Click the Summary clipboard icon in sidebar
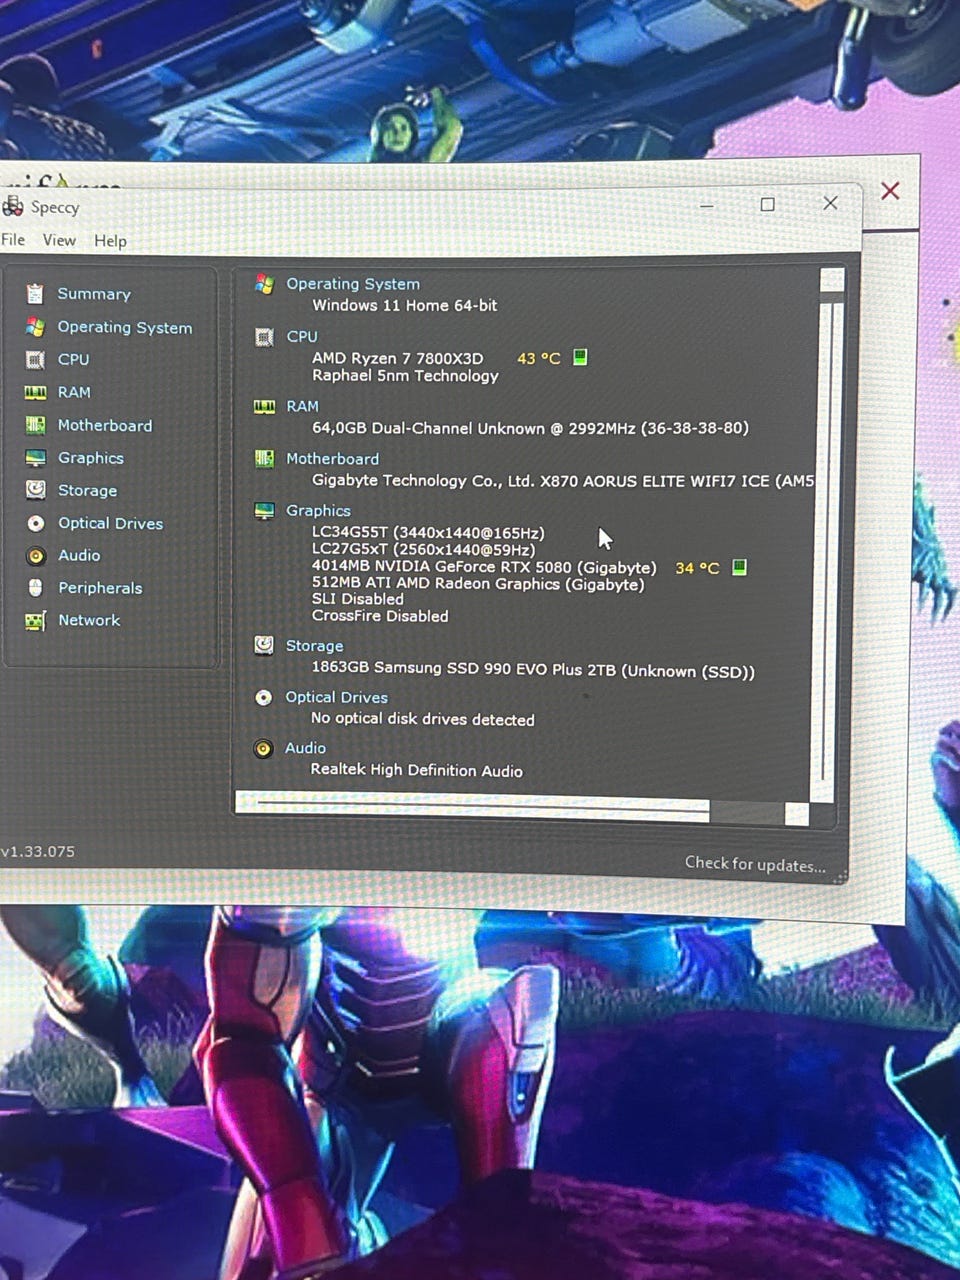The image size is (960, 1280). (35, 293)
